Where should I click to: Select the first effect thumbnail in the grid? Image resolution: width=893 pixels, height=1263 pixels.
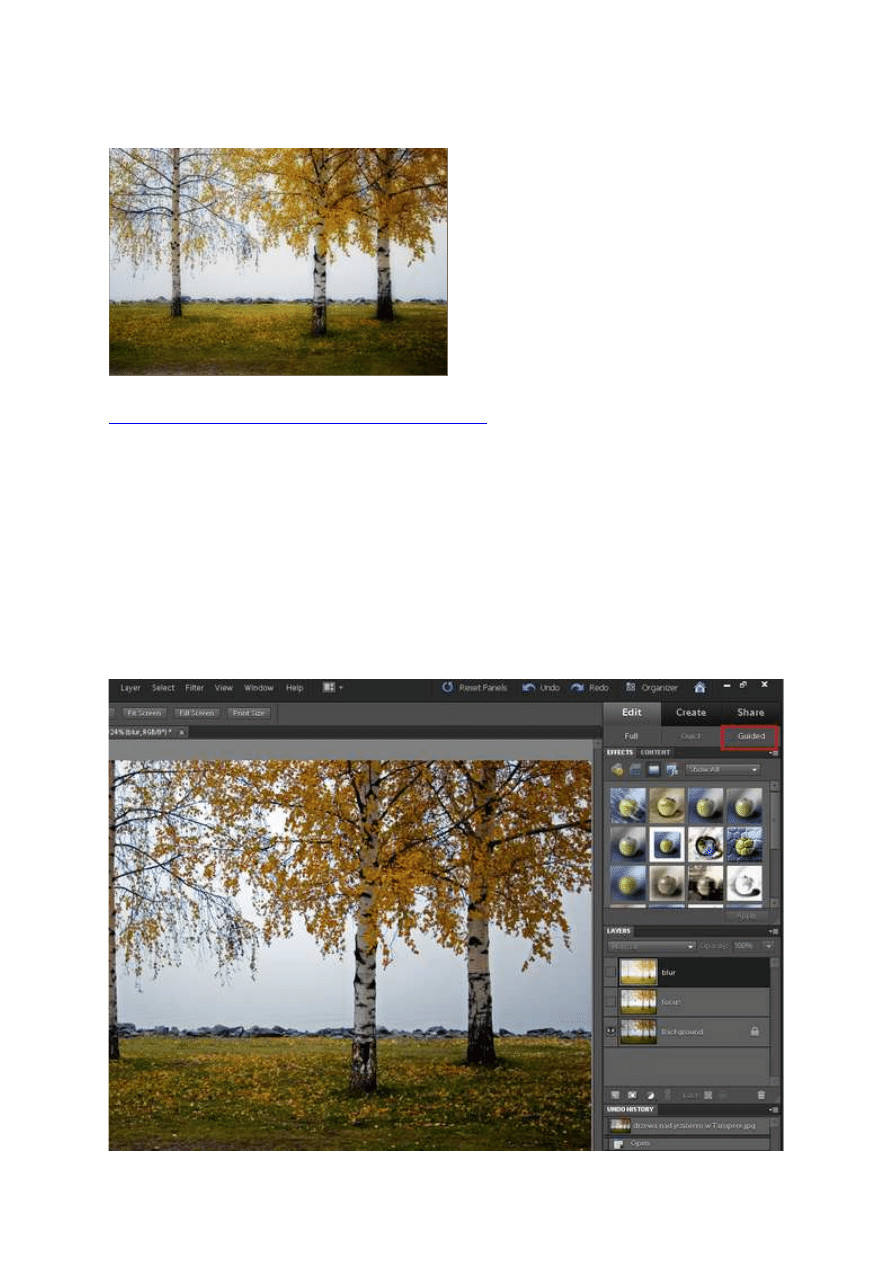626,805
